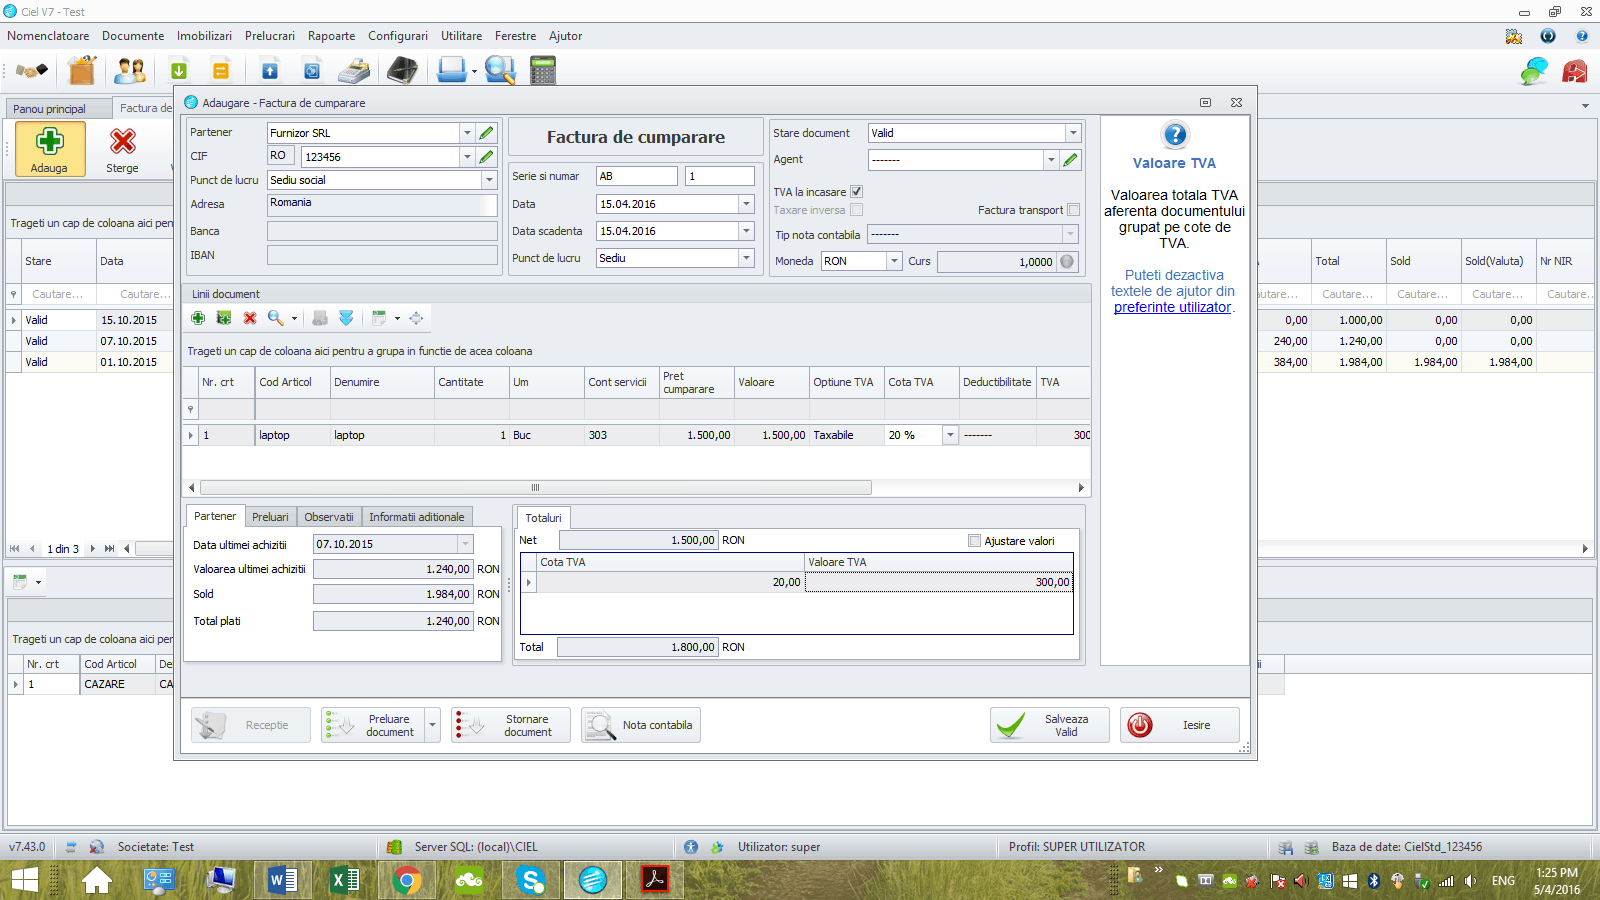Click the magnifier search toolbar icon
The image size is (1600, 900).
click(x=499, y=70)
